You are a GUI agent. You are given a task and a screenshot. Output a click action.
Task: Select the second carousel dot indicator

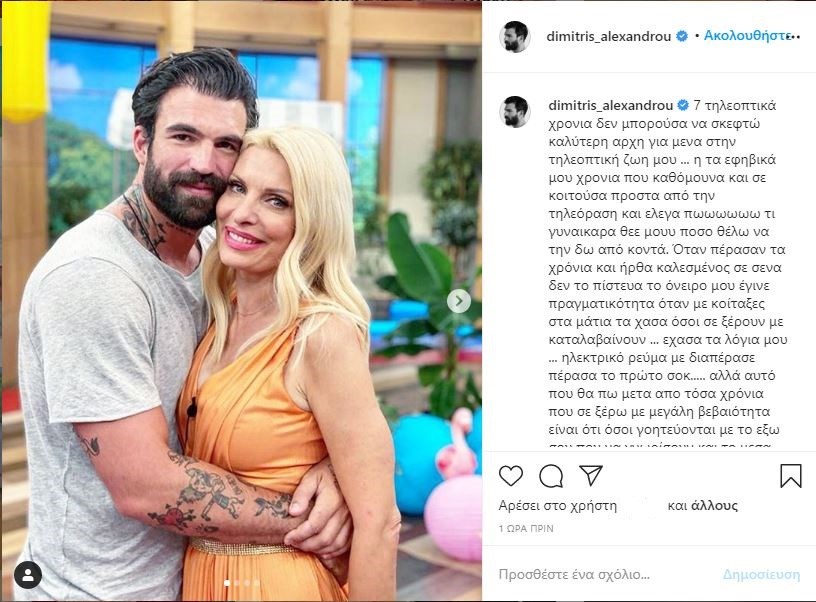[x=237, y=583]
